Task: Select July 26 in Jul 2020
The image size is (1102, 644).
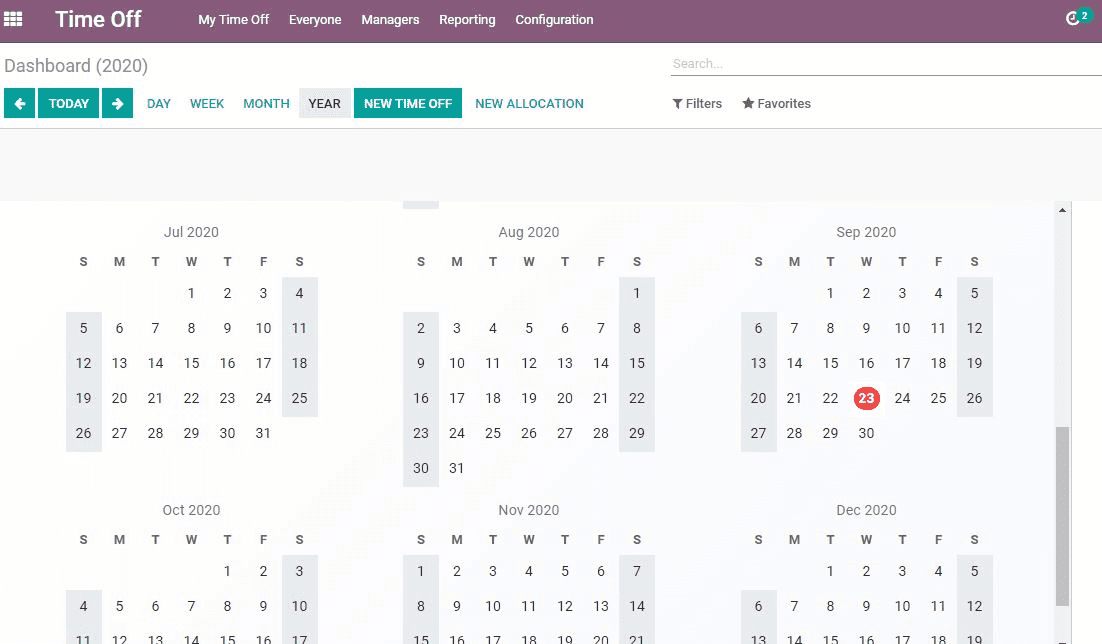Action: tap(84, 433)
